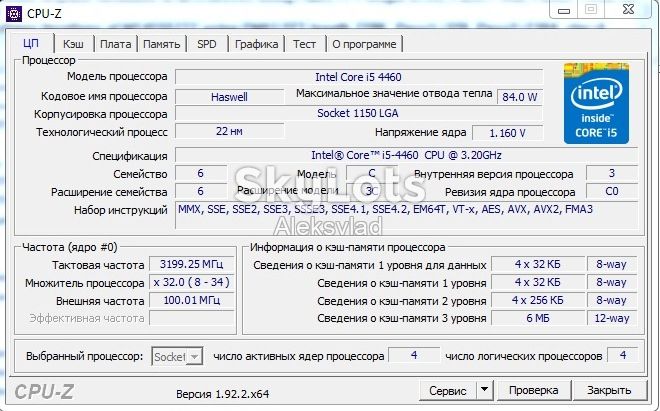
Task: Click the Intel inside Core i5 logo
Action: (596, 104)
